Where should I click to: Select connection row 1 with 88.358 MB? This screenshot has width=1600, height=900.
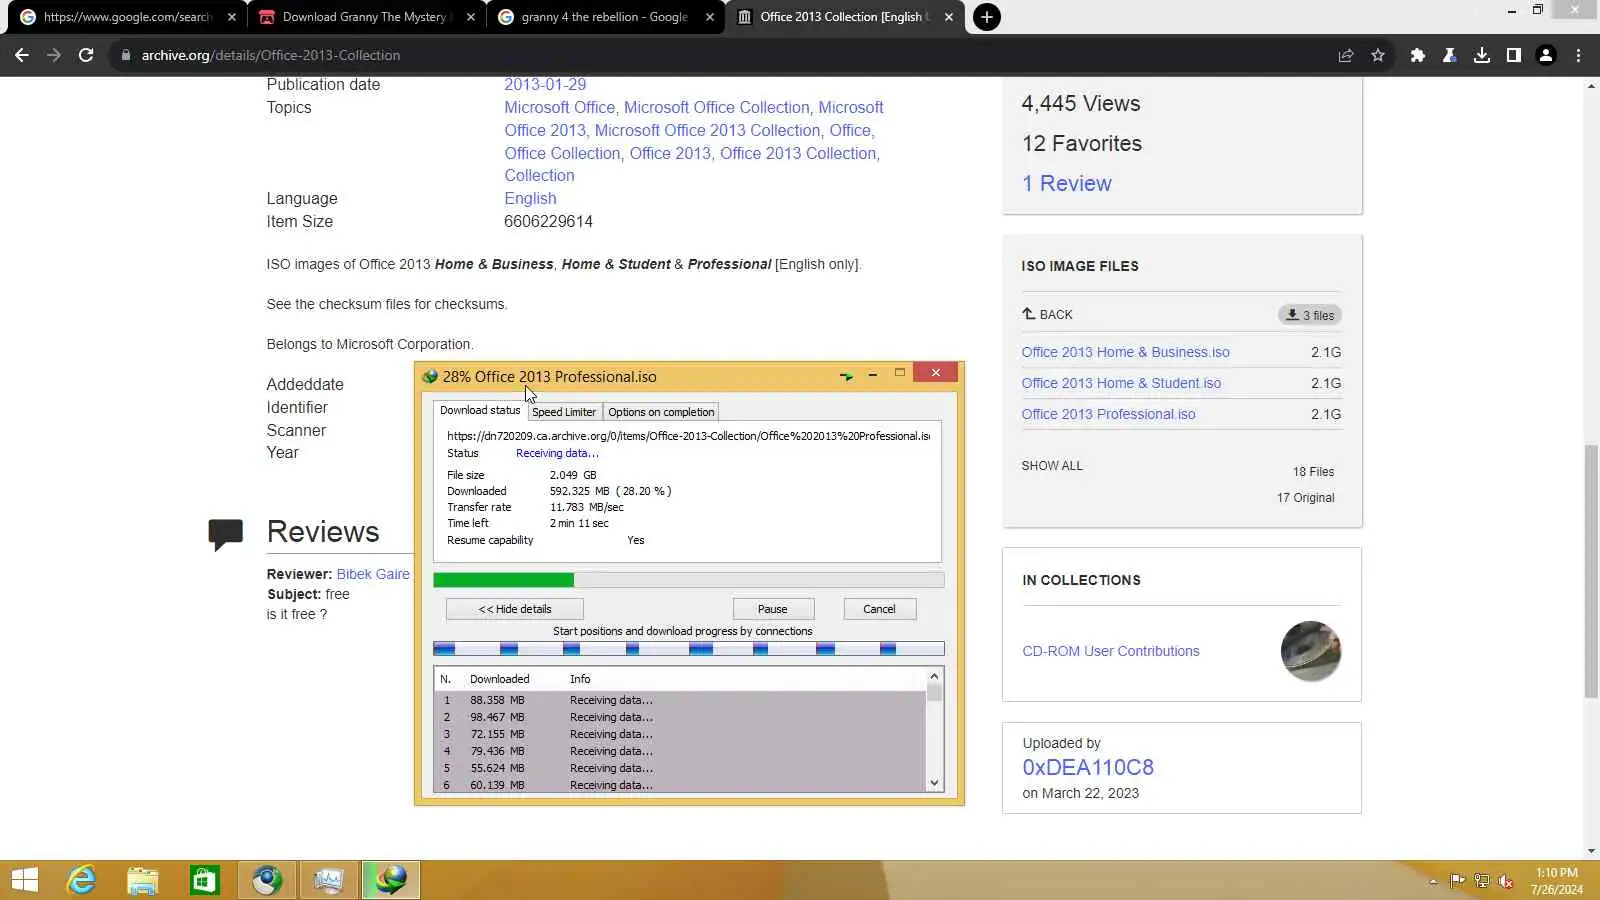click(681, 700)
